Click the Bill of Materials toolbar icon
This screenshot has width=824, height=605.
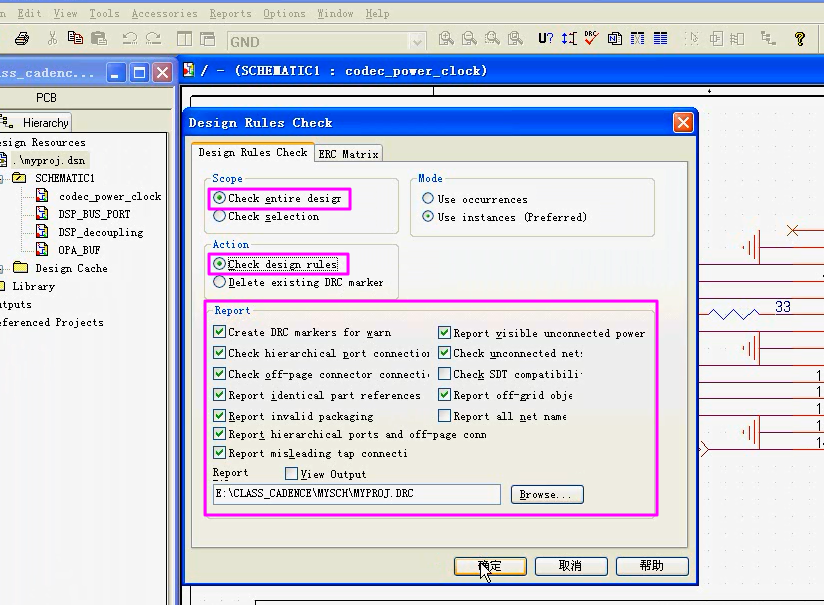tap(660, 40)
